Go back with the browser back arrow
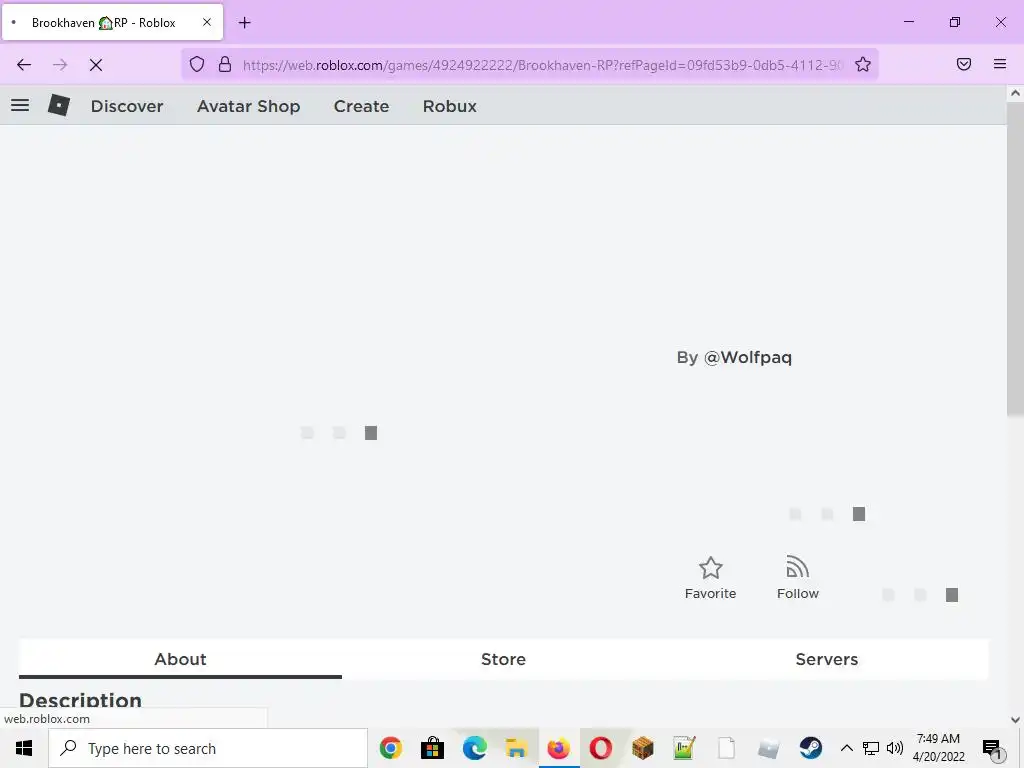The image size is (1024, 768). (24, 65)
